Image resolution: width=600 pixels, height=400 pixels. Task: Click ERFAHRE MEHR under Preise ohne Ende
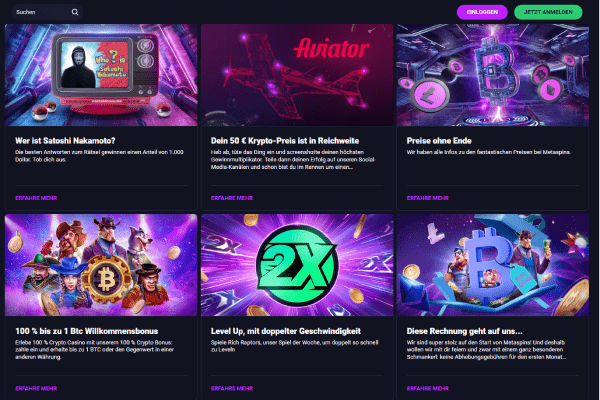[x=427, y=198]
